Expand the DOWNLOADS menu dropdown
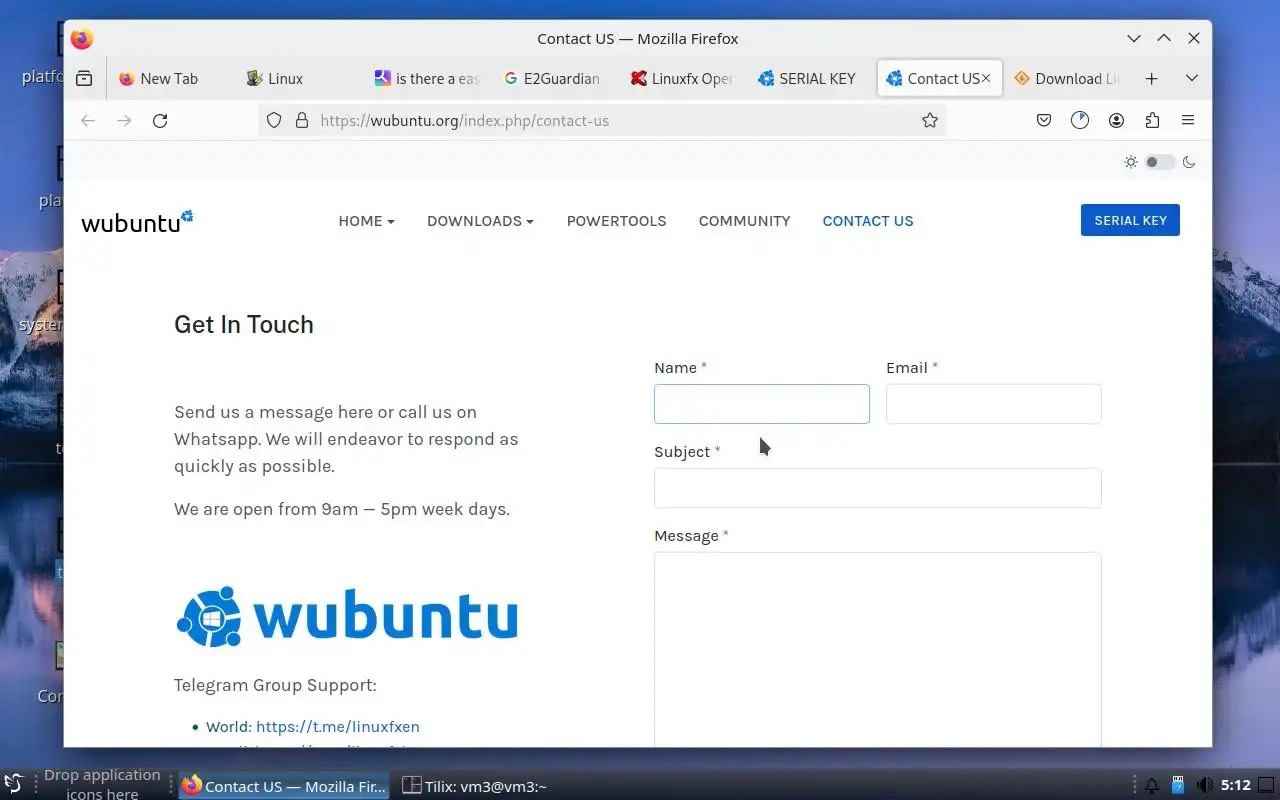Viewport: 1280px width, 800px height. (480, 221)
